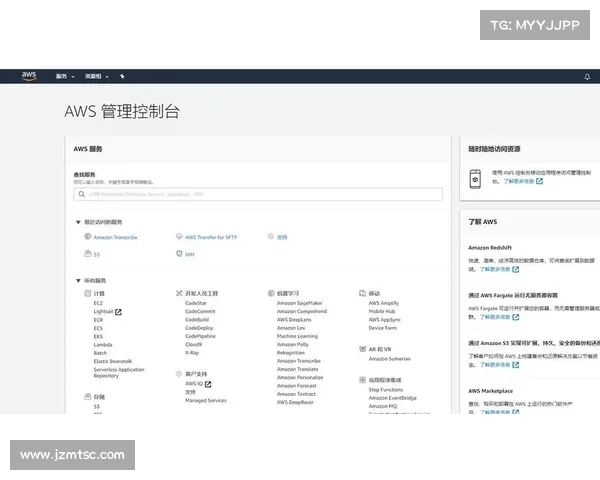Click the application integration category icon
600x480 pixels.
[362, 380]
